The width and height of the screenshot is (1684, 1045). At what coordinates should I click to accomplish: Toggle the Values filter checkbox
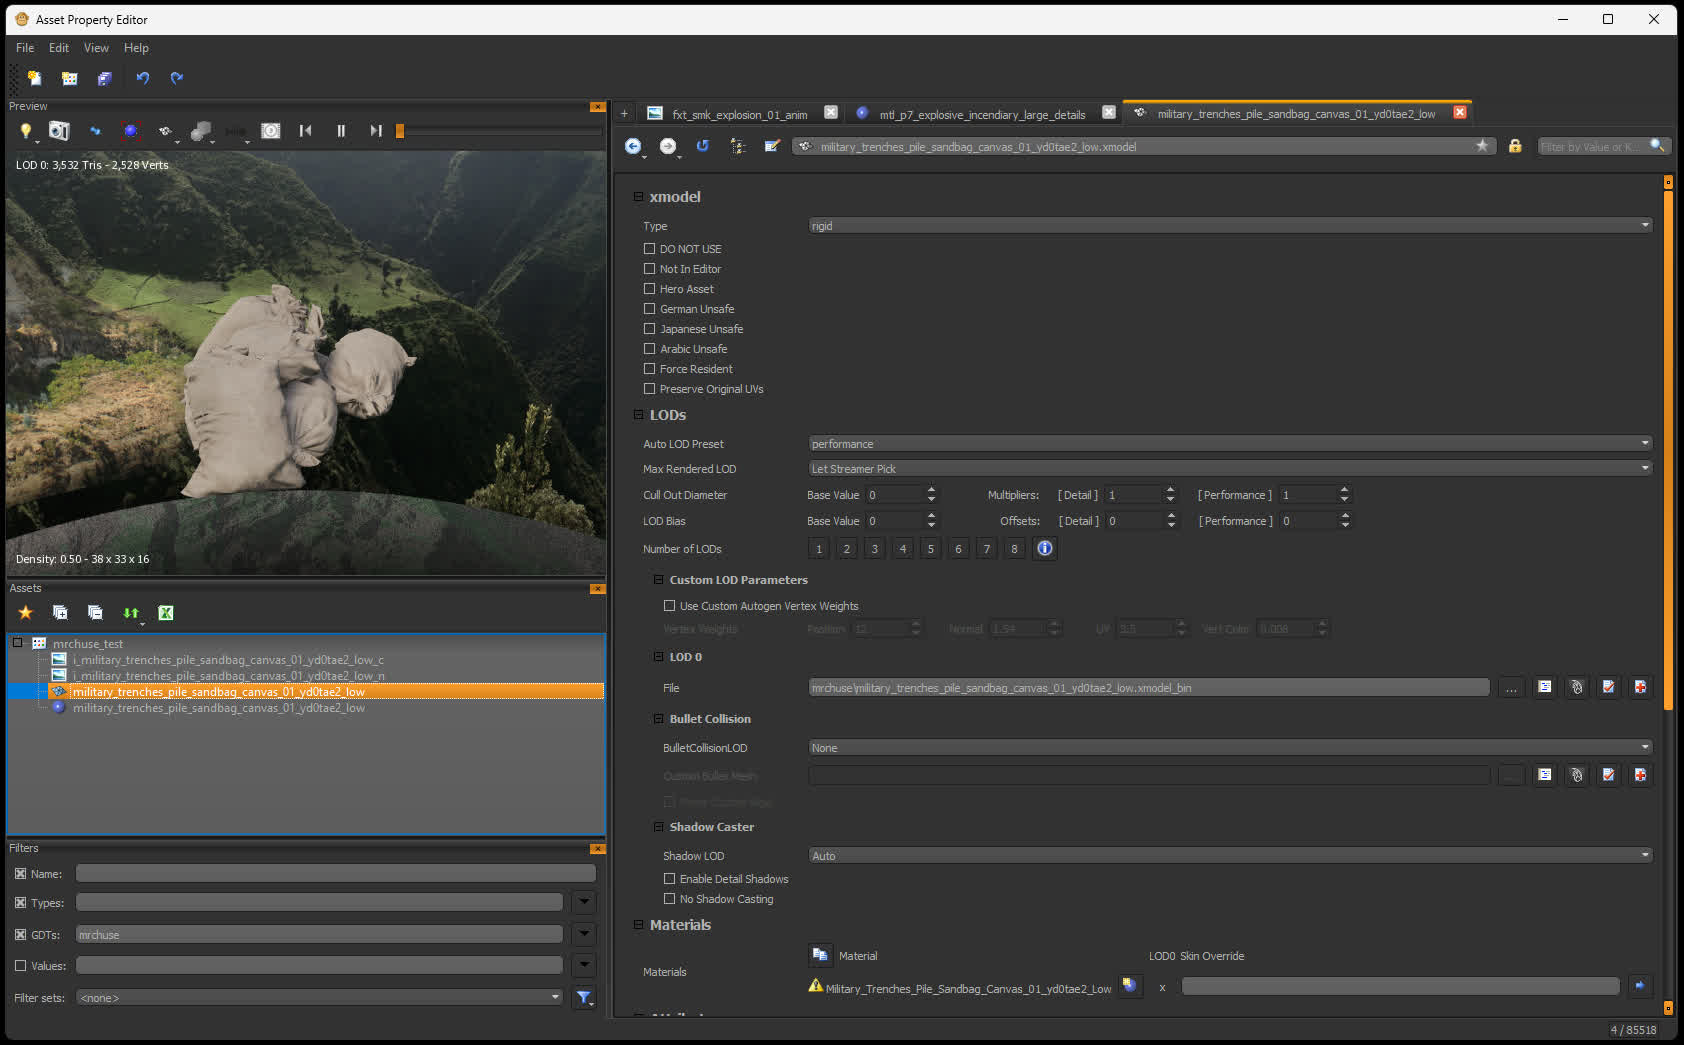20,966
